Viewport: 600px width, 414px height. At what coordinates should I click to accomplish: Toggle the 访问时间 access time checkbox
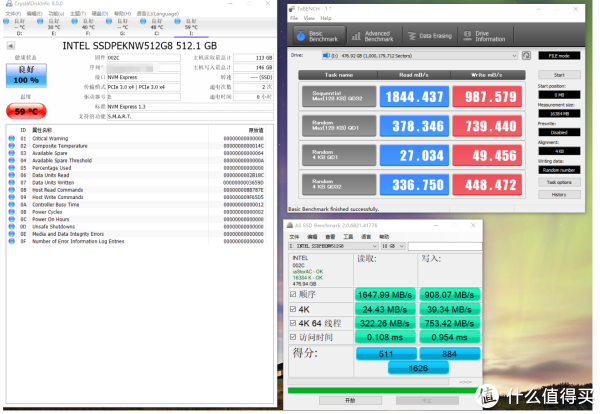293,337
